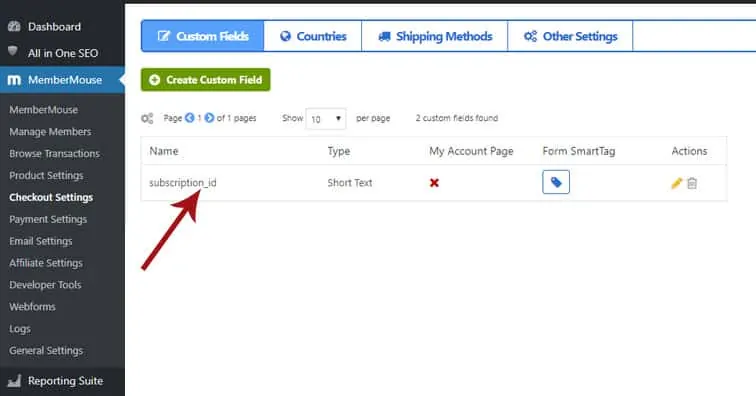Go to Manage Members

pos(50,132)
